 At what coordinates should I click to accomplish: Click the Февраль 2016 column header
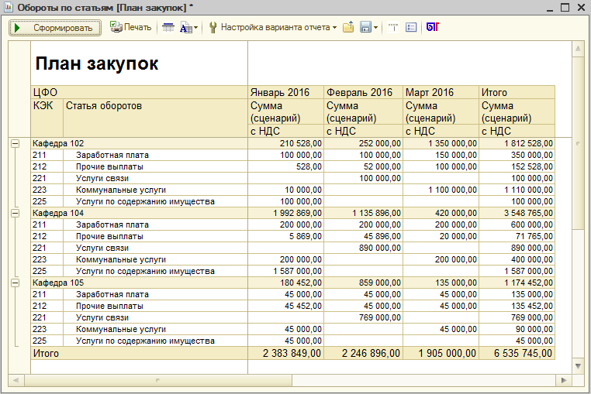pyautogui.click(x=363, y=92)
